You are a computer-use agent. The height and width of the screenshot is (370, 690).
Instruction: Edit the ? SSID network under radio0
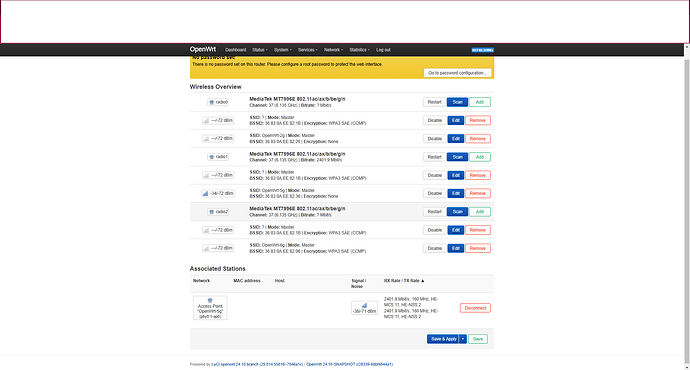pyautogui.click(x=455, y=120)
